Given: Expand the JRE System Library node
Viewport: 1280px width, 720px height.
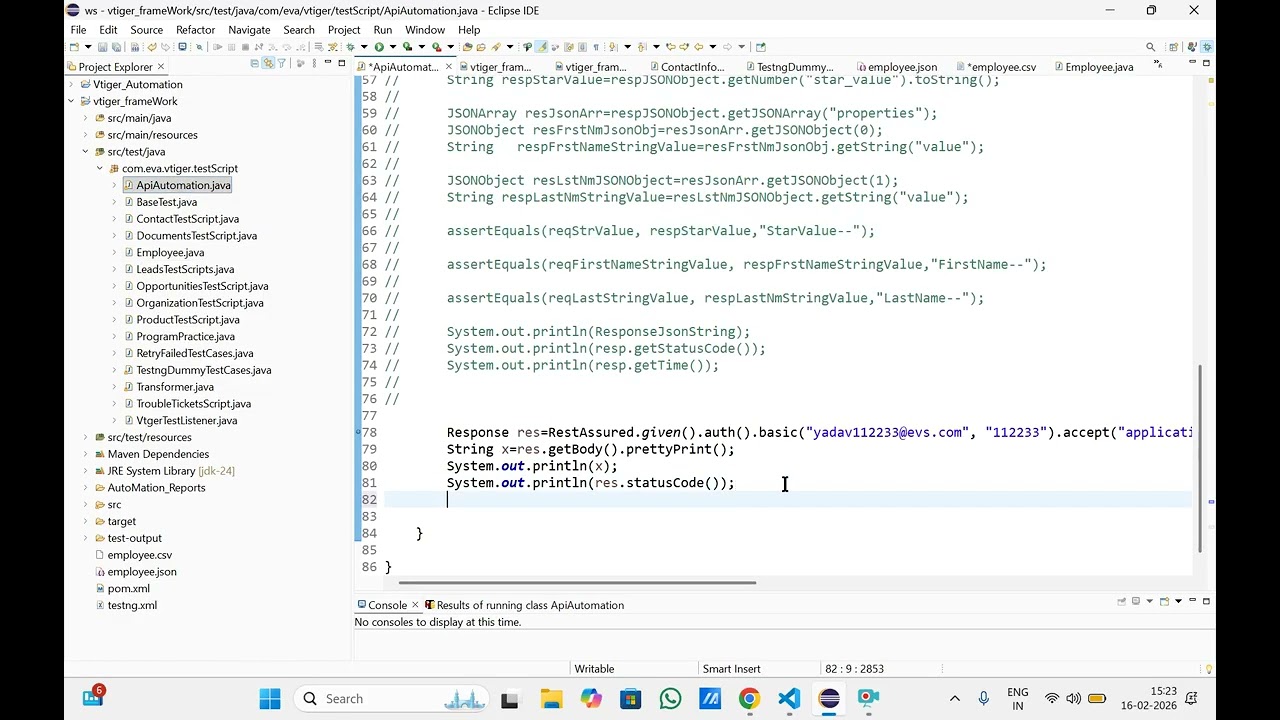Looking at the screenshot, I should [86, 471].
